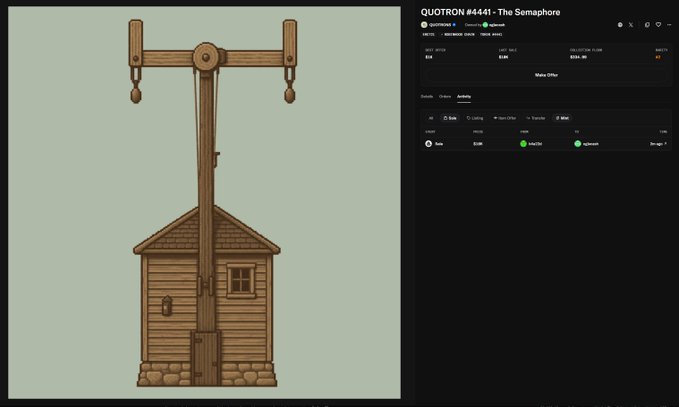Click the chain name tag beside ERC721

[458, 34]
